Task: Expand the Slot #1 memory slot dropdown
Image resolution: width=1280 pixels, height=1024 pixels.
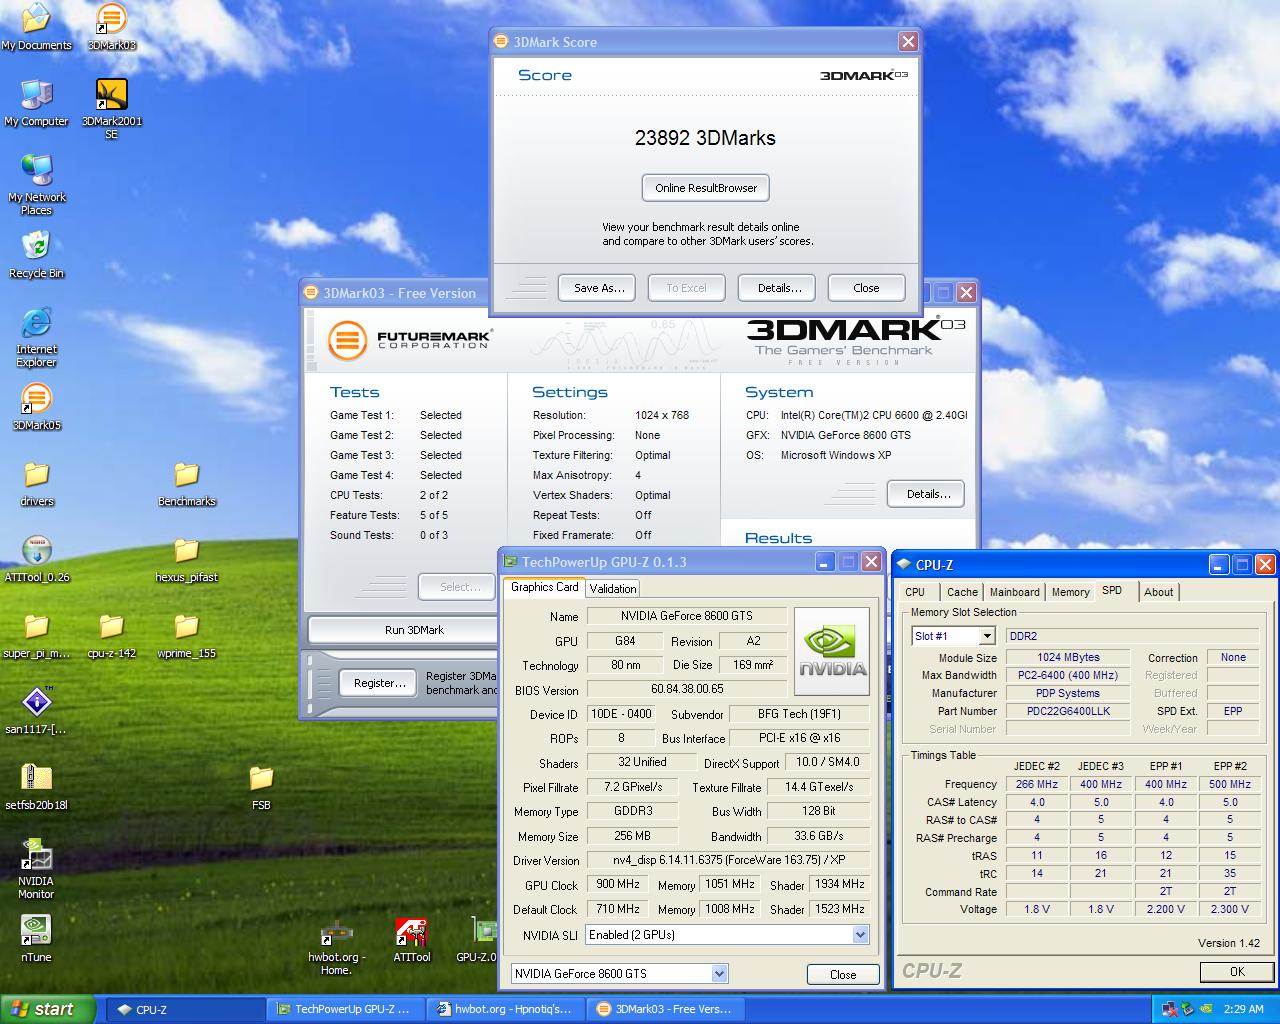Action: pyautogui.click(x=987, y=636)
